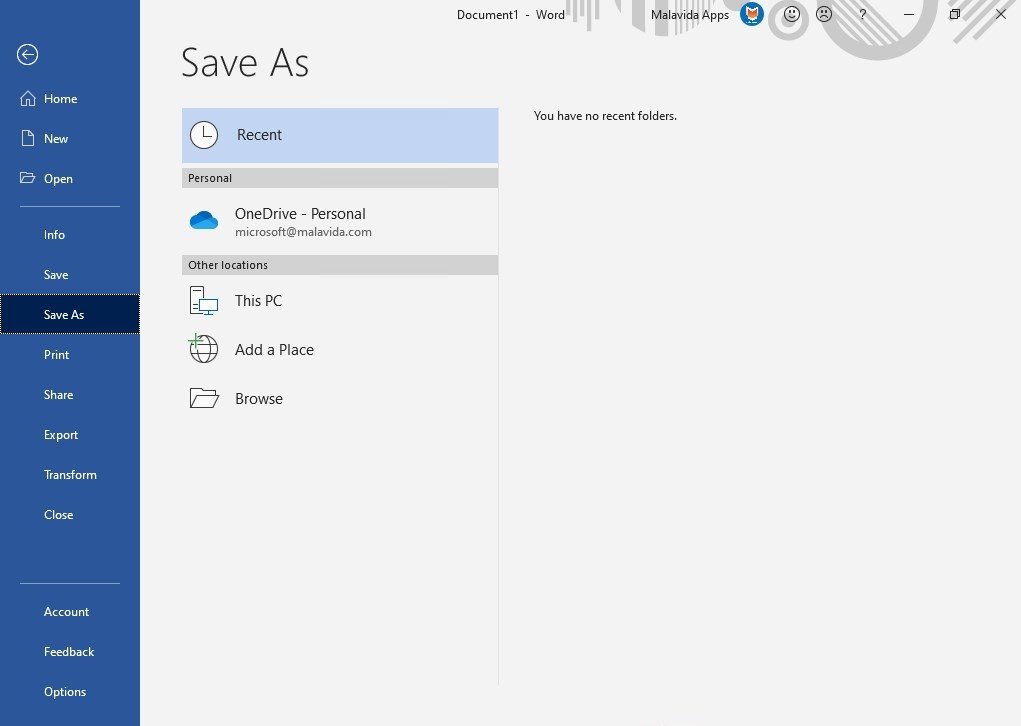This screenshot has width=1021, height=726.
Task: Send a frown with the sad face icon
Action: point(824,14)
